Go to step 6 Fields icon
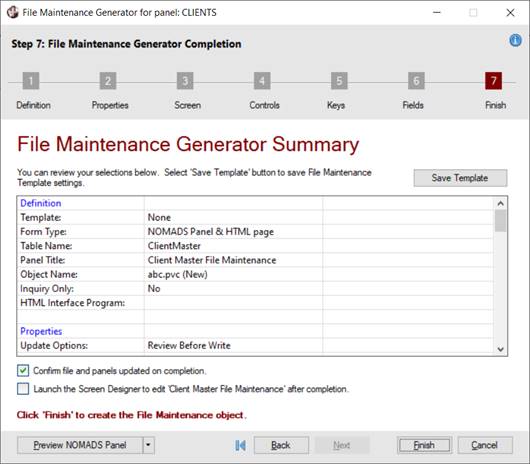530x464 pixels. point(416,81)
